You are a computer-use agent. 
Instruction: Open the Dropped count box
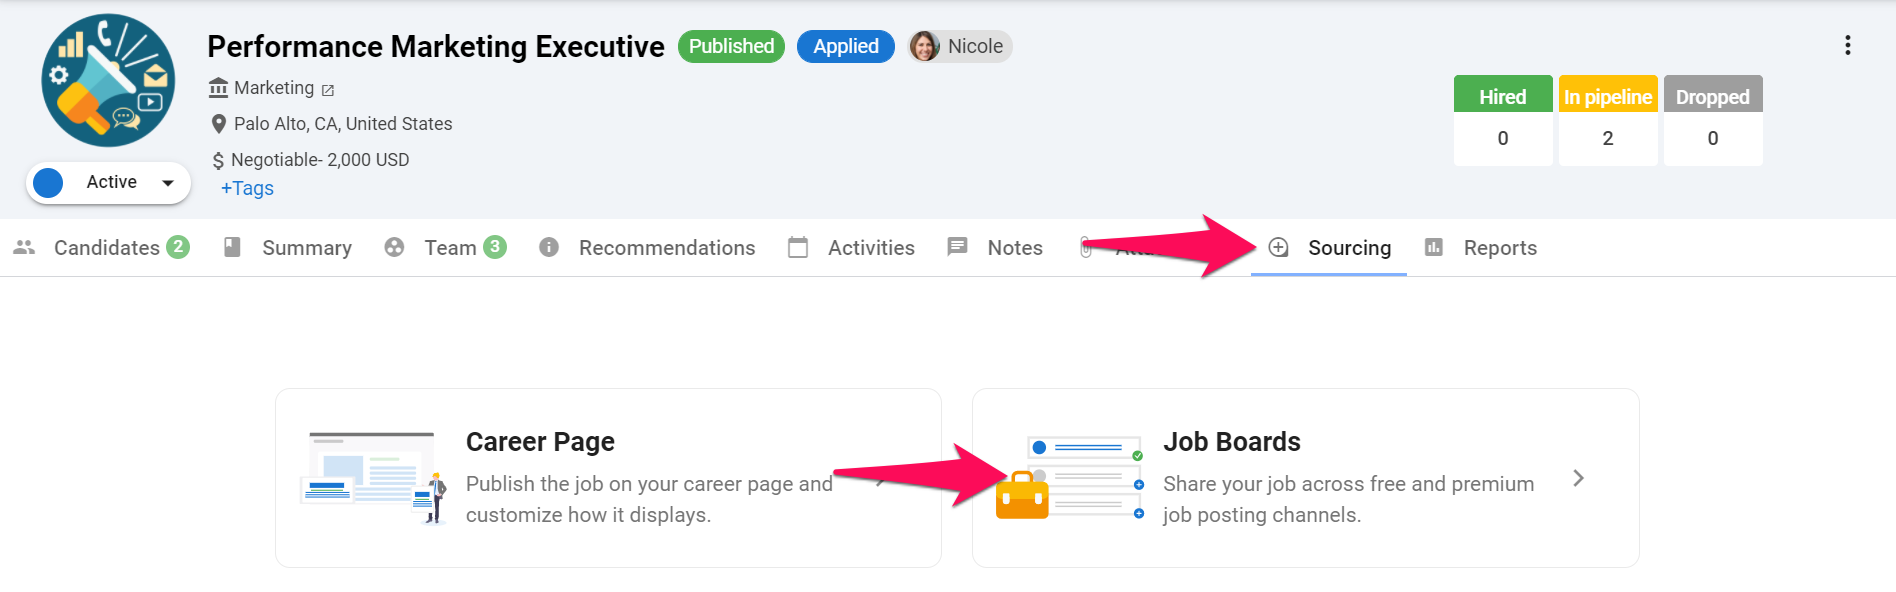click(x=1713, y=120)
